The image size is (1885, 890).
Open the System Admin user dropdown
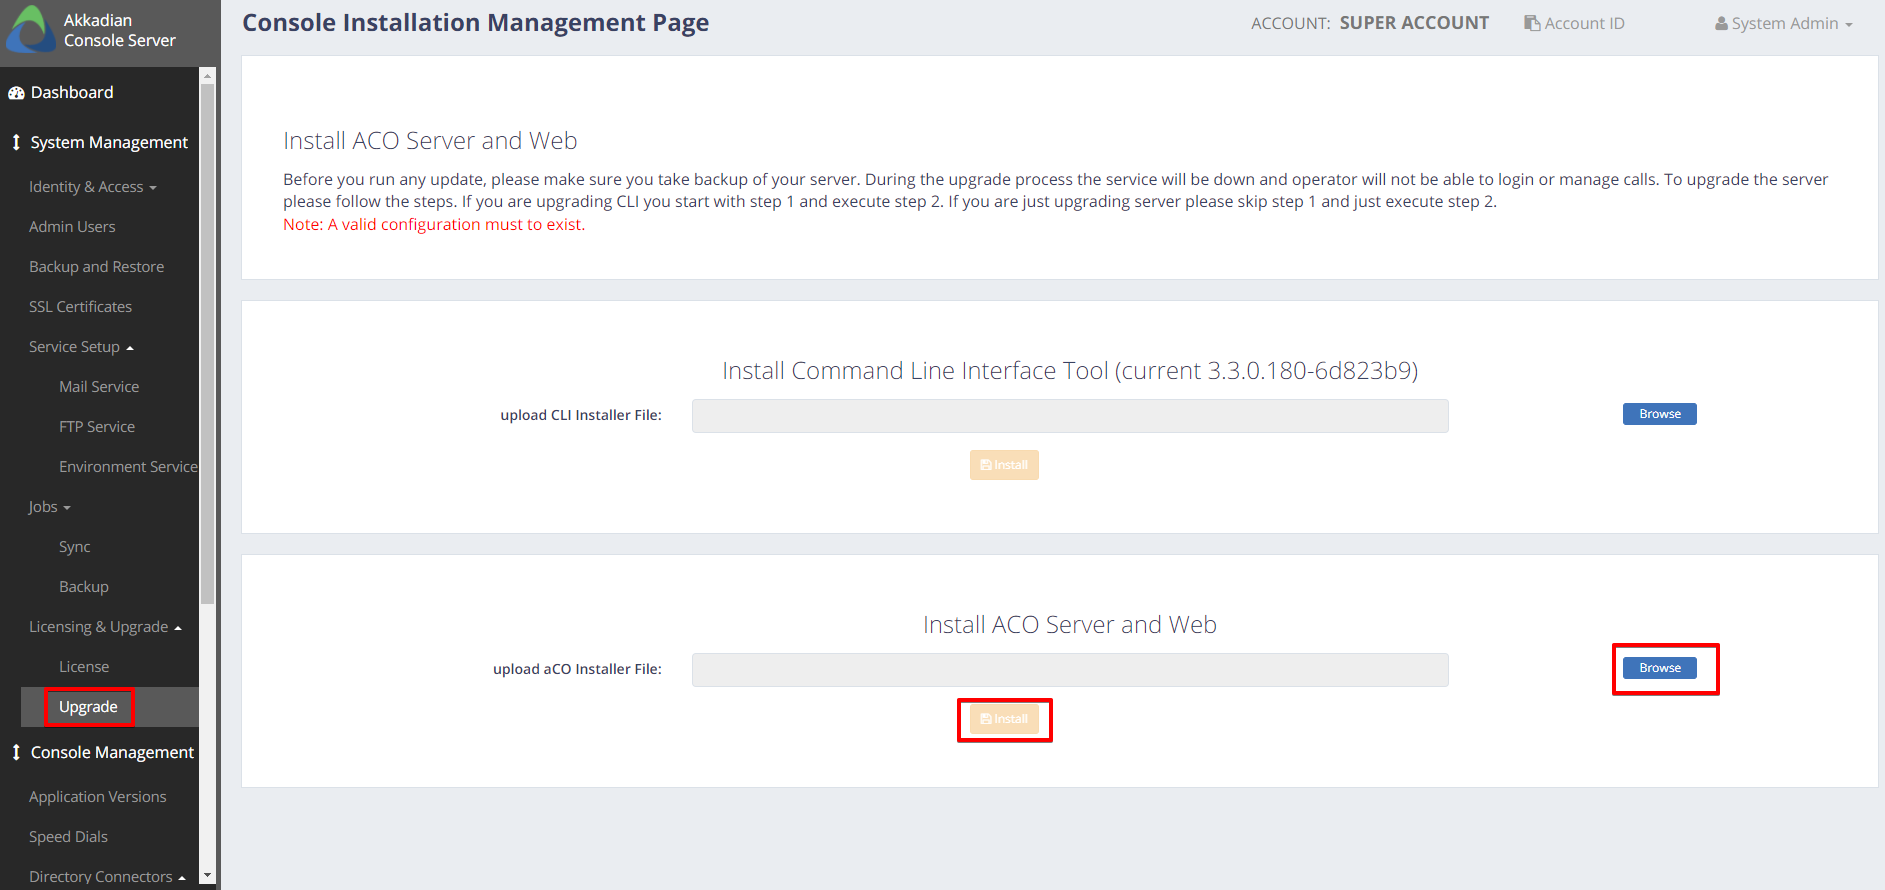tap(1784, 23)
